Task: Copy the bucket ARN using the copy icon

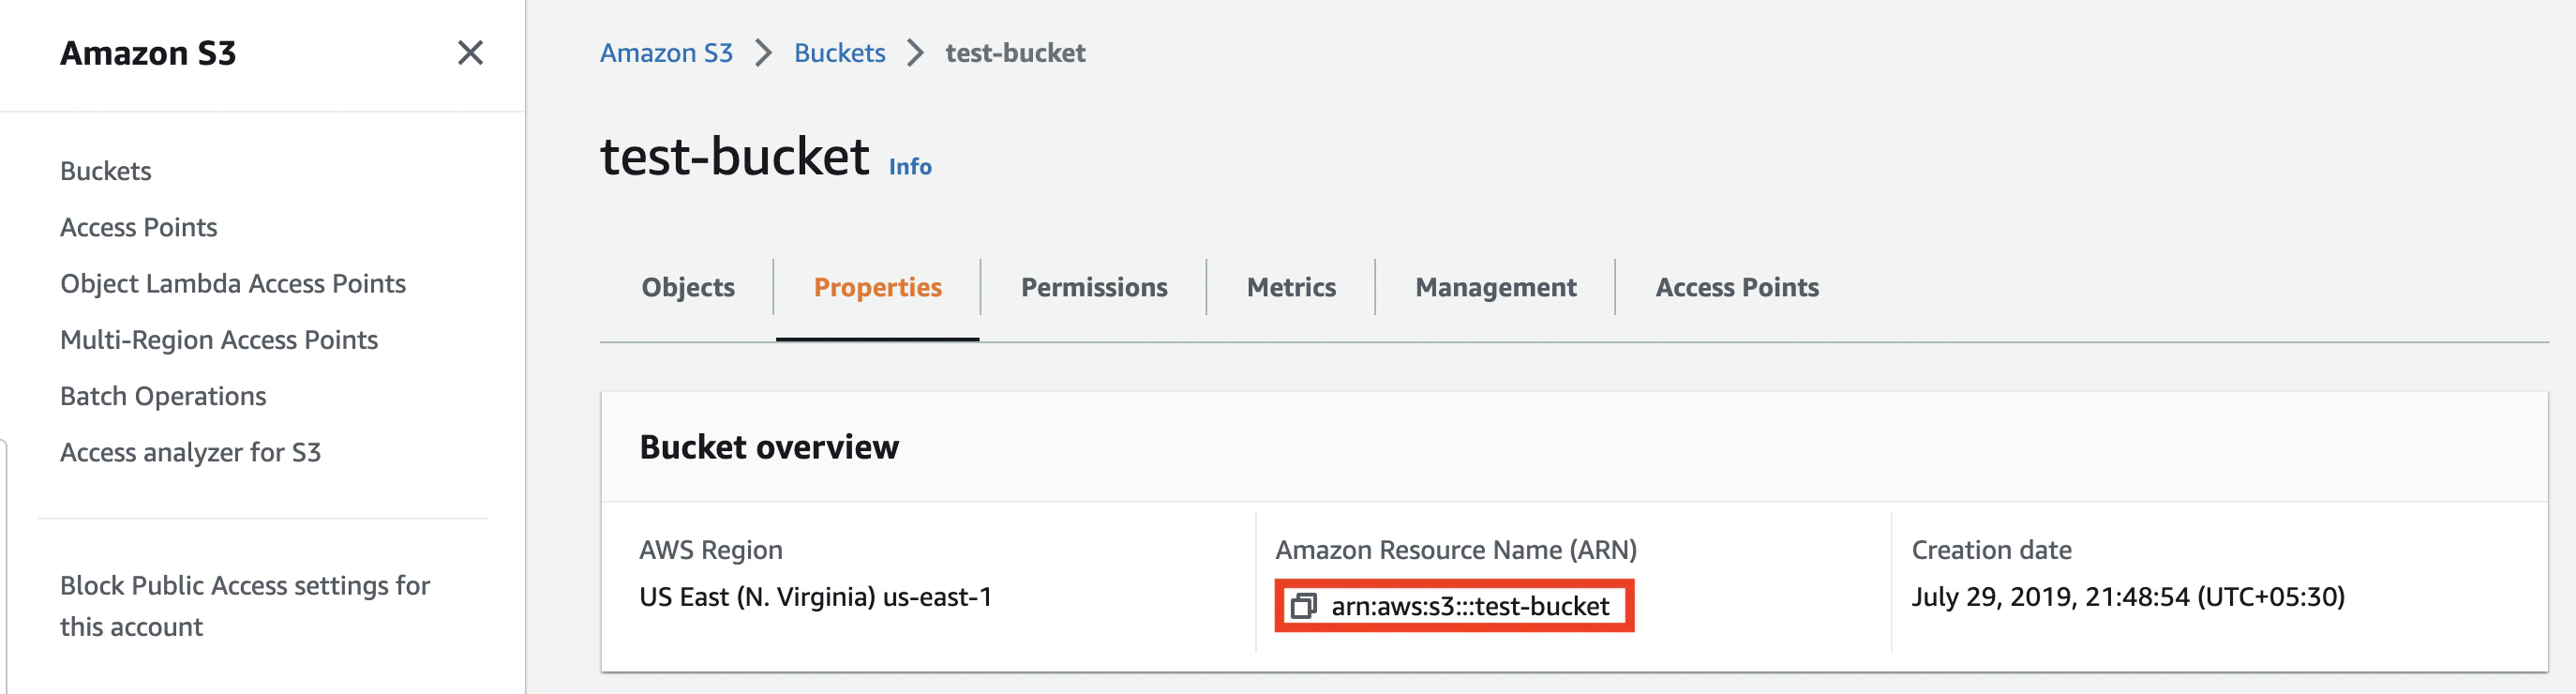Action: pyautogui.click(x=1306, y=607)
